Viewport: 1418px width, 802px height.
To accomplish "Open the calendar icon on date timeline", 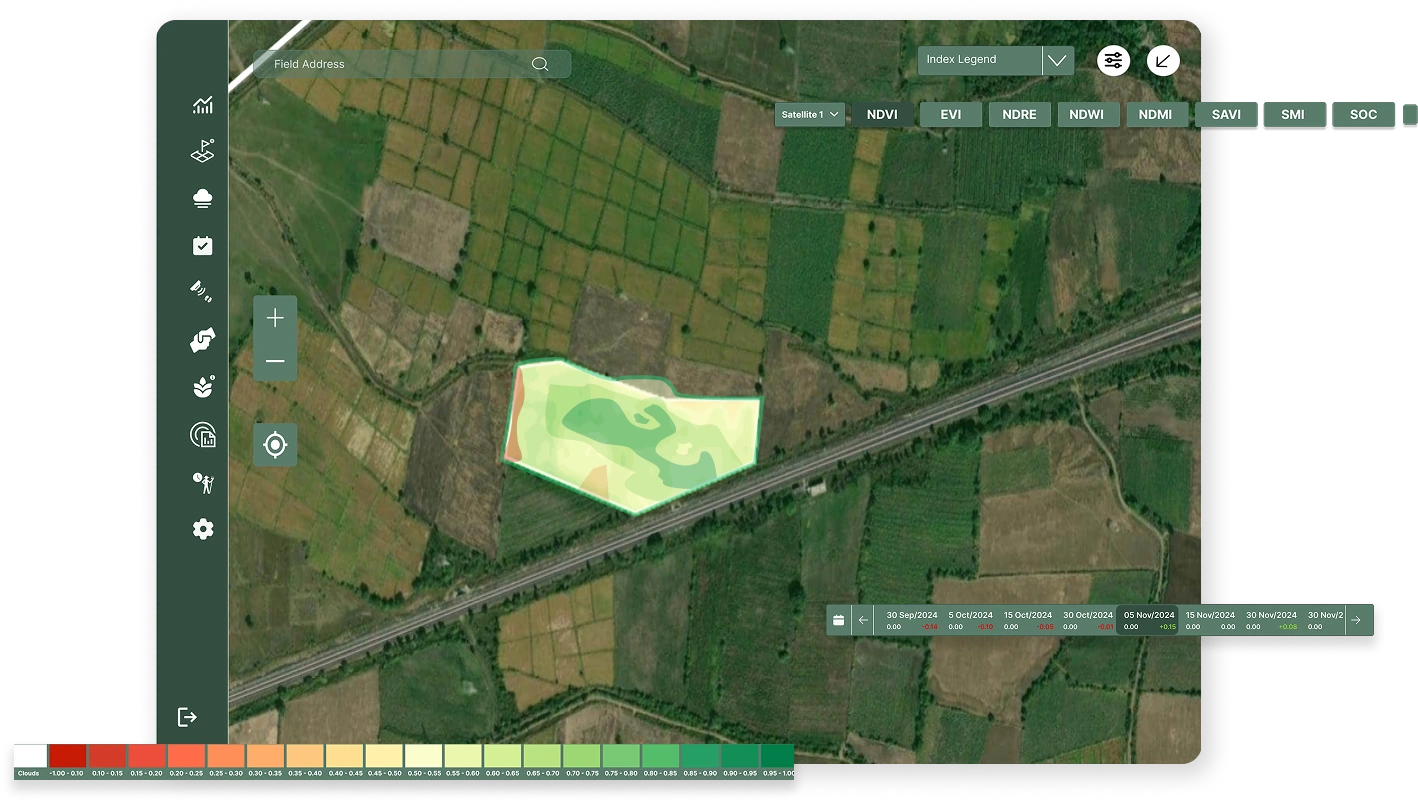I will point(839,620).
